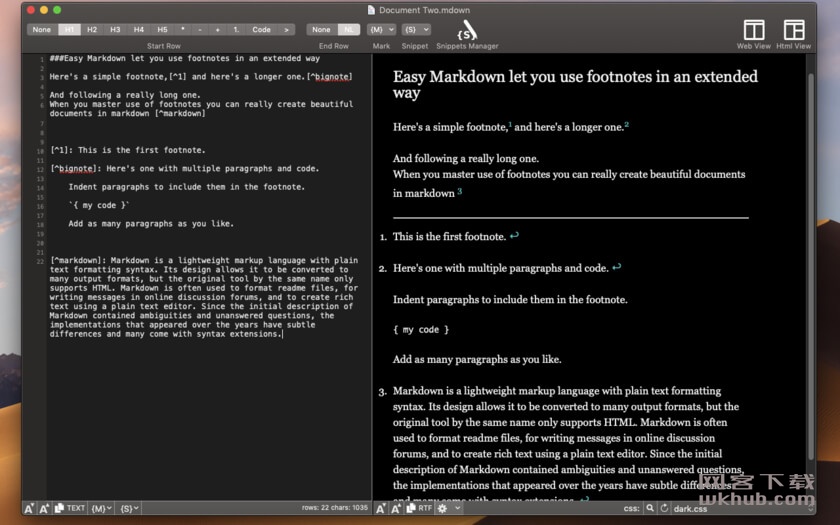Click 'And following a really long one.' in editor
This screenshot has height=525, width=840.
125,95
